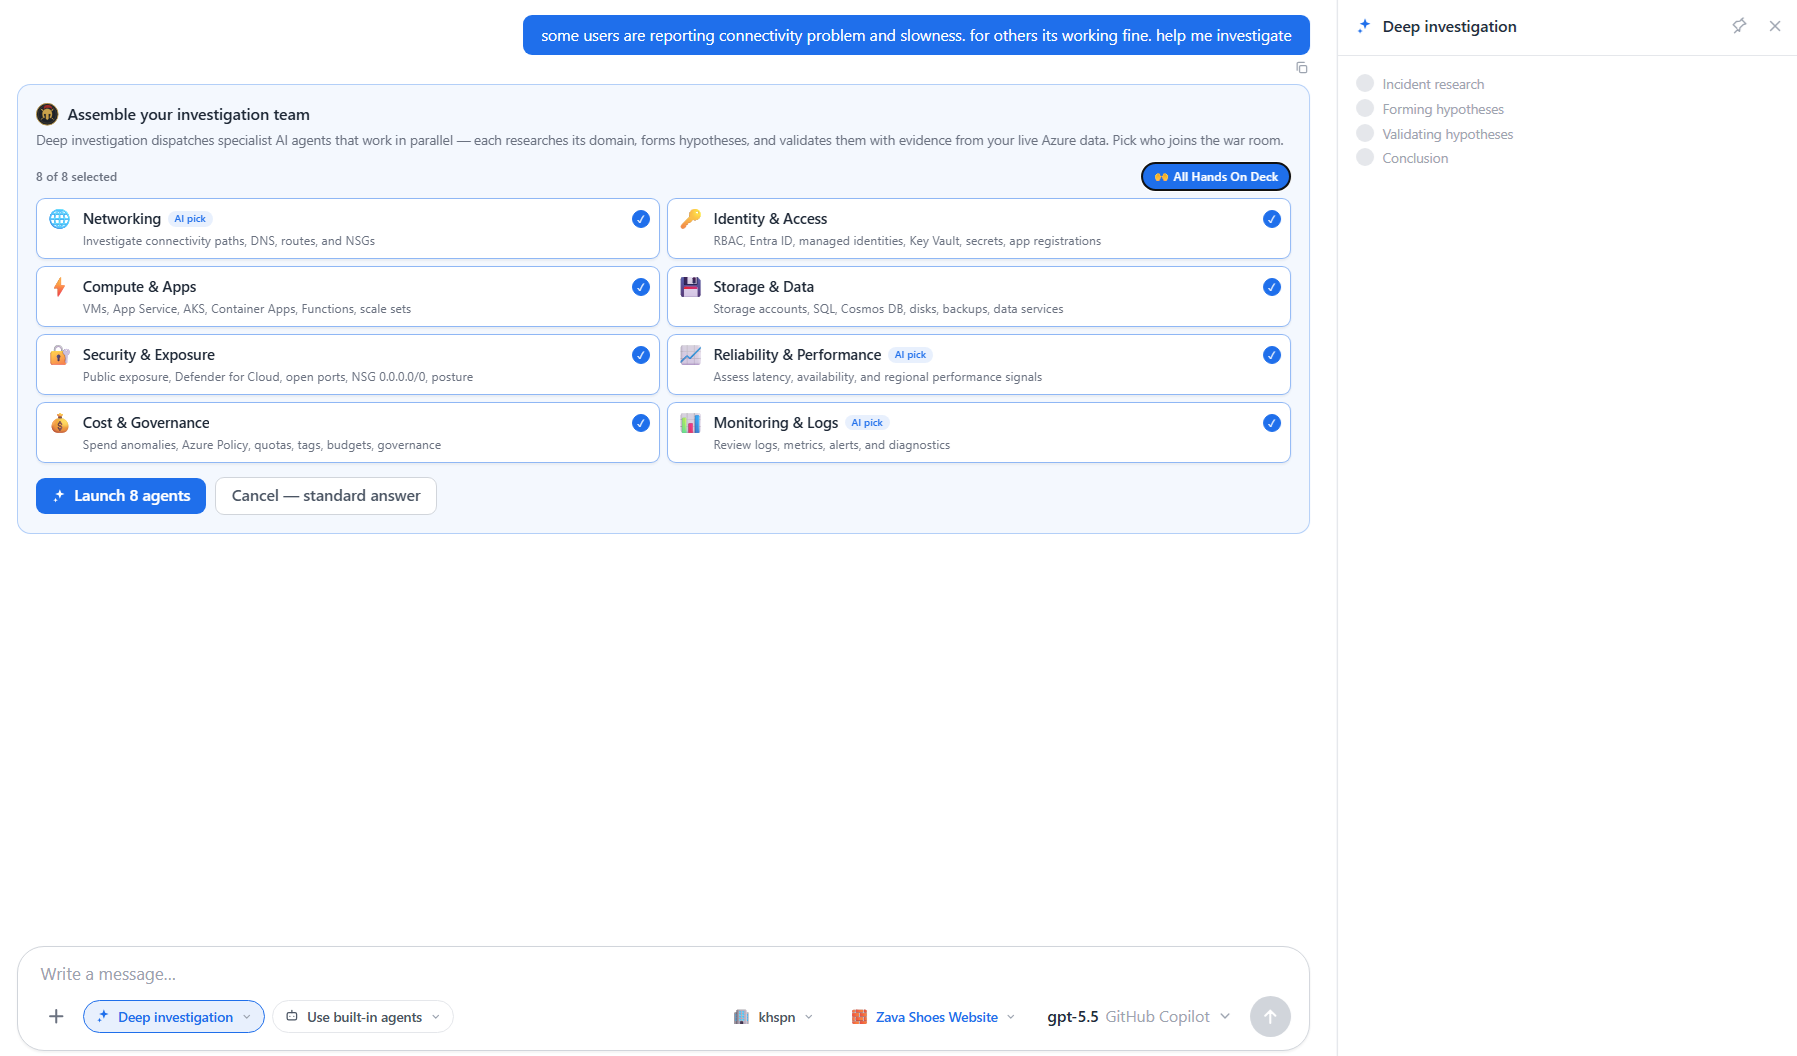This screenshot has height=1056, width=1797.
Task: Click the AI pick badge next to Monitoring & Logs
Action: pyautogui.click(x=867, y=423)
